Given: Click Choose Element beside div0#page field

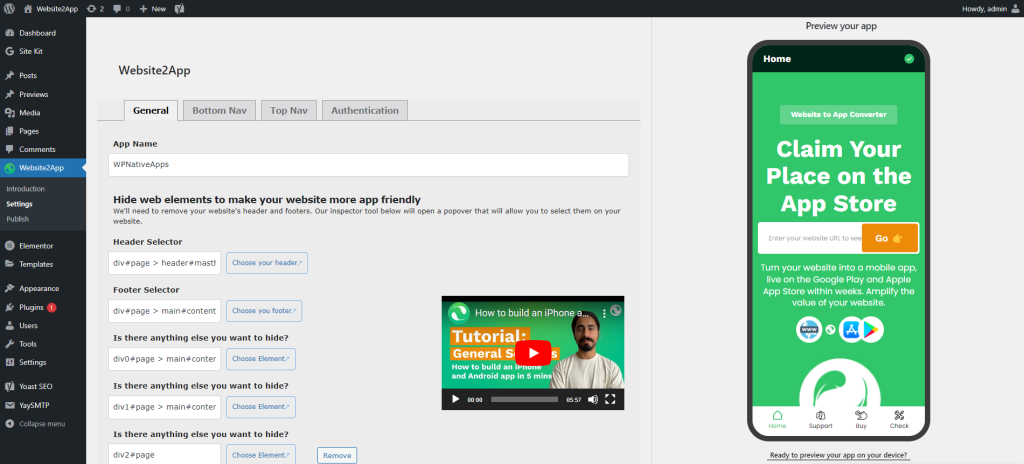Looking at the screenshot, I should coord(261,359).
